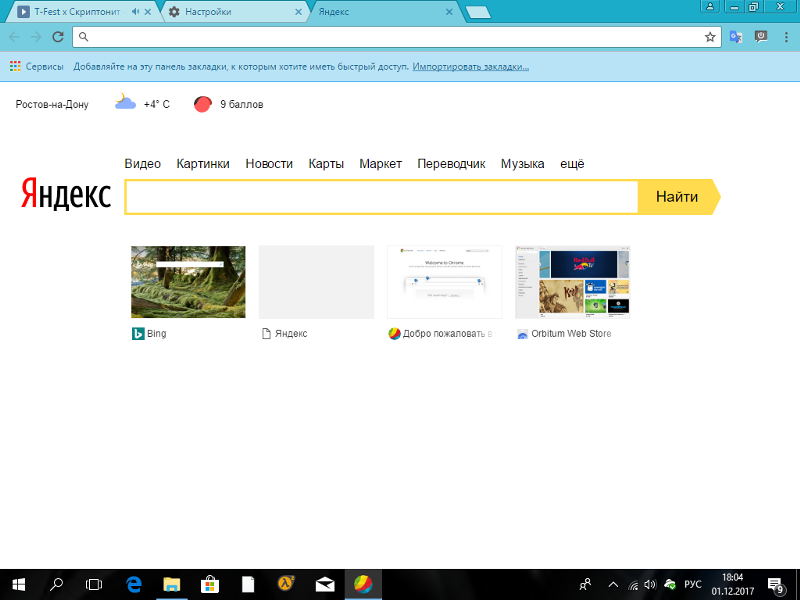Image resolution: width=800 pixels, height=600 pixels.
Task: Go back with the browser back arrow
Action: [14, 37]
